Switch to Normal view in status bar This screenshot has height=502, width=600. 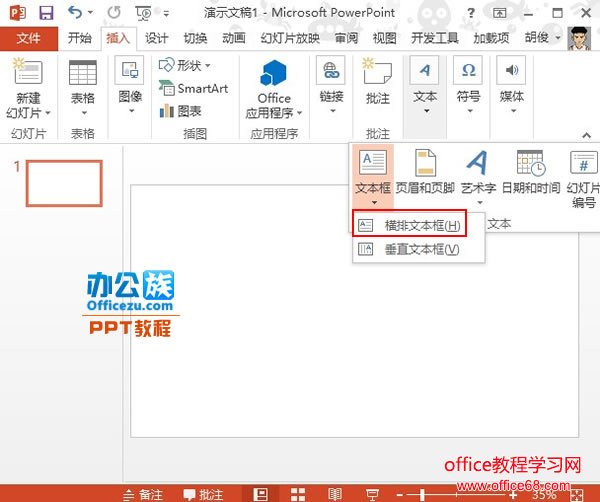click(260, 494)
